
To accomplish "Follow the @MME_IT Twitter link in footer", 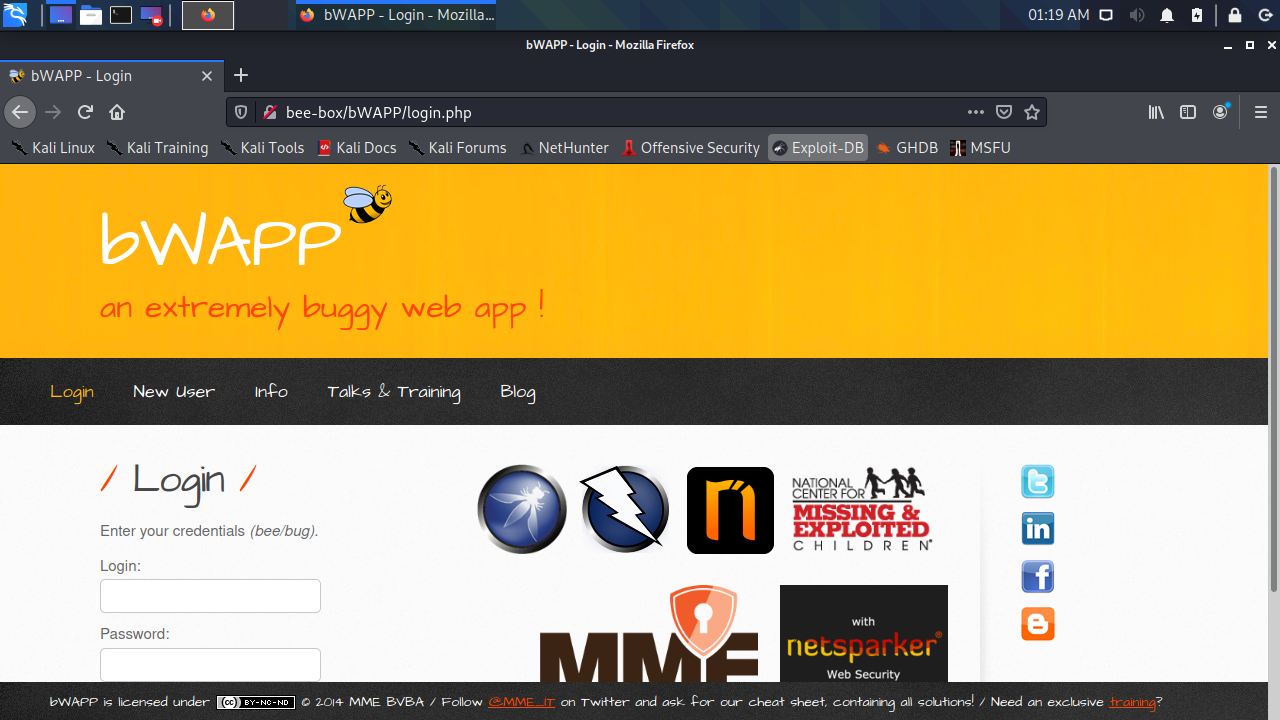I will 521,702.
